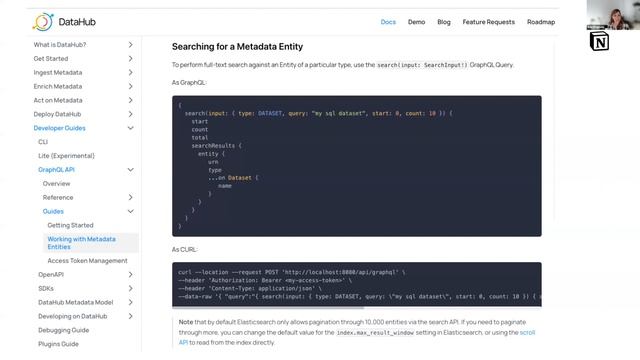Screen dimensions: 640x360
Task: Open Act on Metadata sidebar item
Action: click(58, 100)
